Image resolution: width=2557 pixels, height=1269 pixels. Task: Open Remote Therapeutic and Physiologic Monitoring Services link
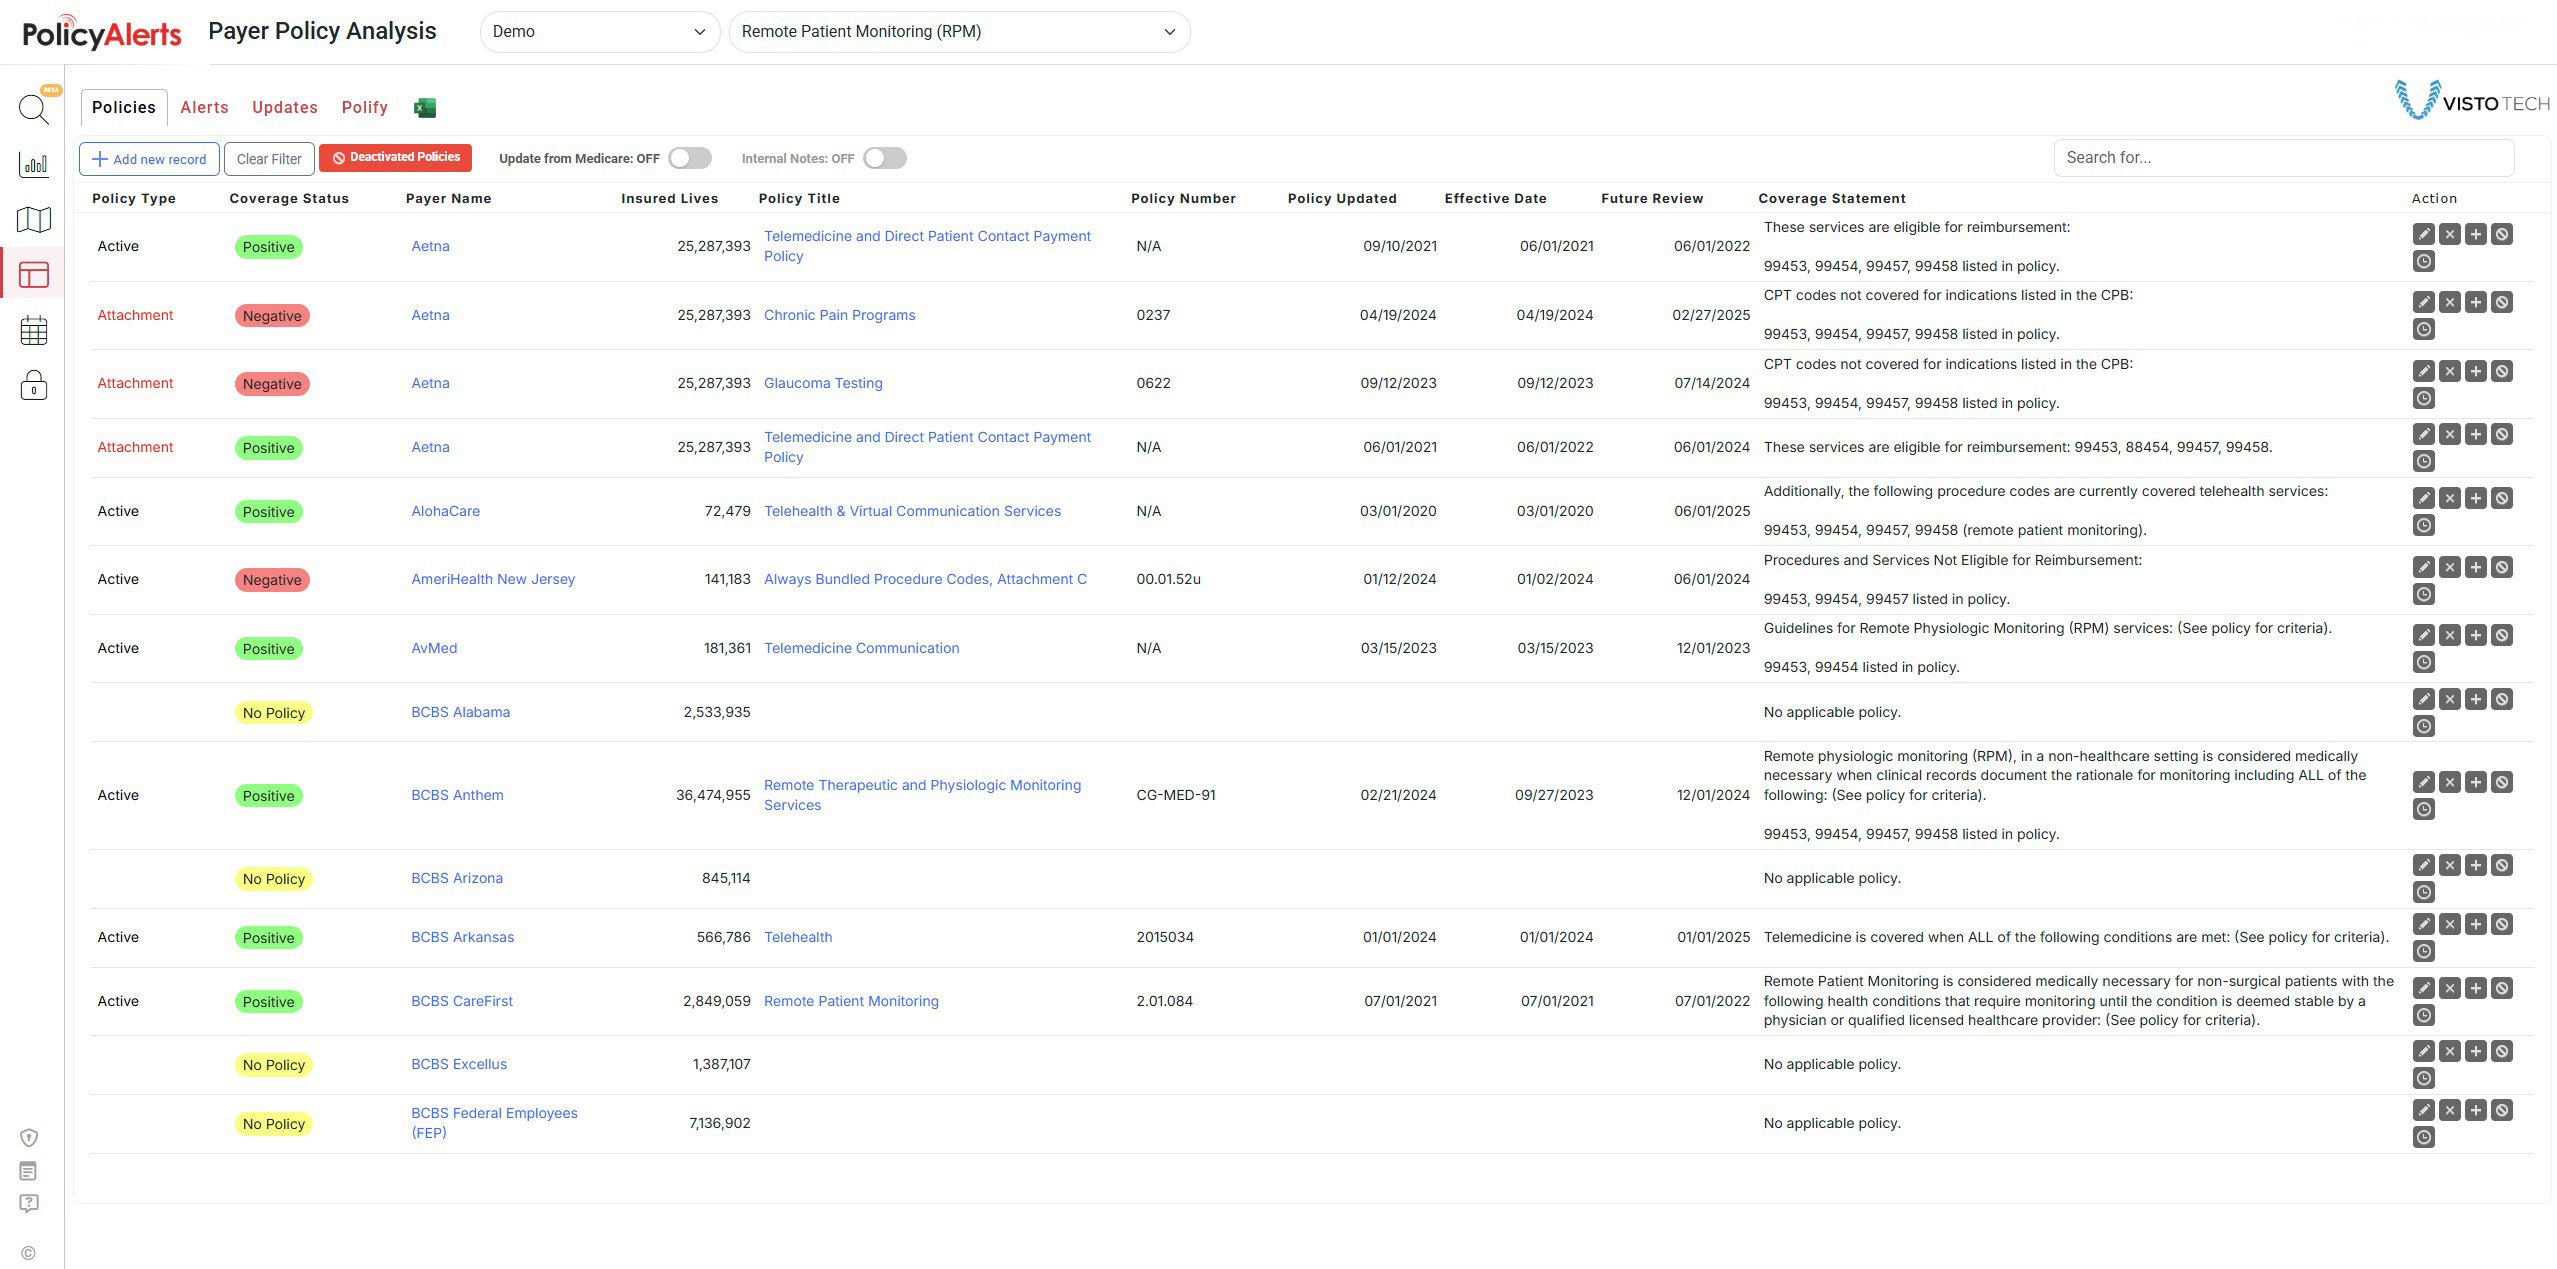(922, 795)
